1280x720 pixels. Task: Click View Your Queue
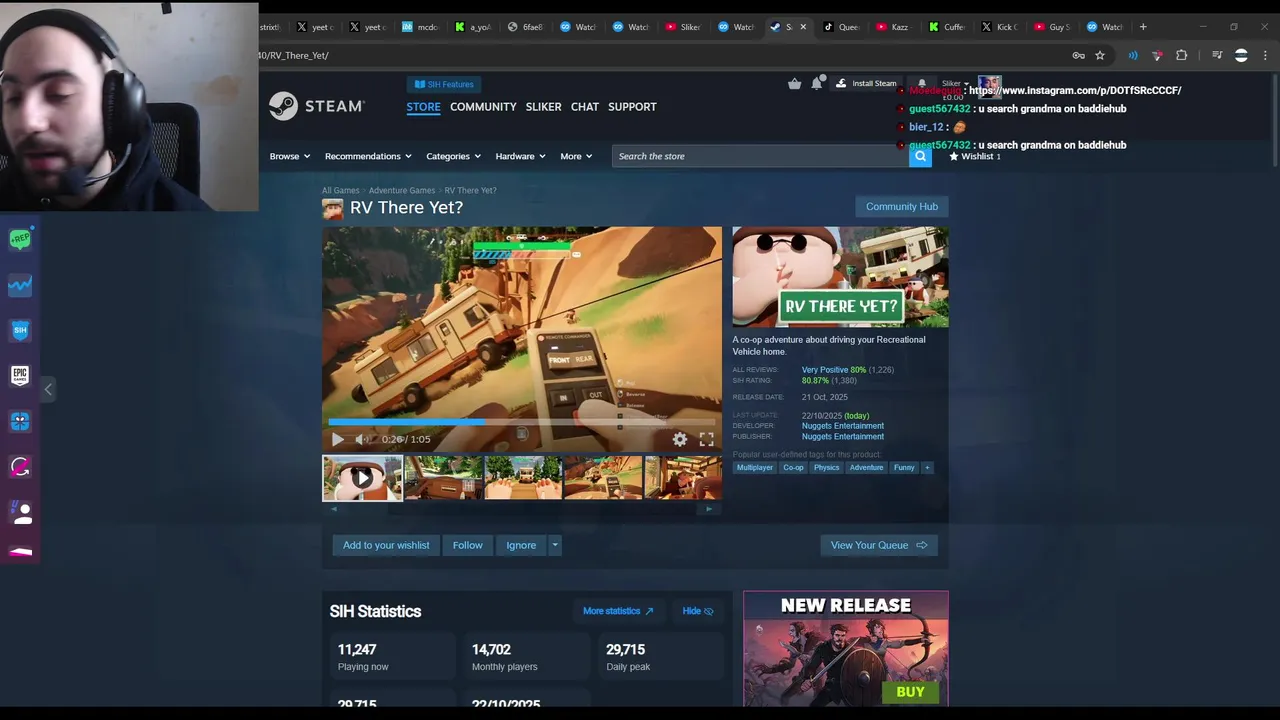[x=879, y=545]
